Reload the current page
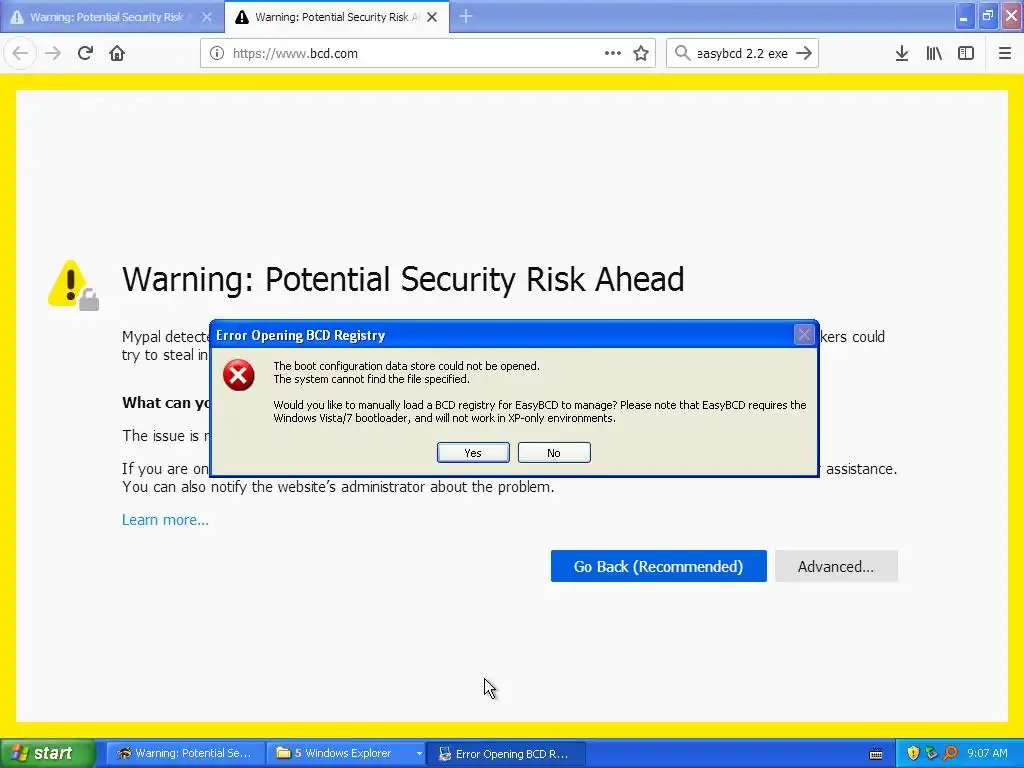Image resolution: width=1024 pixels, height=768 pixels. coord(85,53)
